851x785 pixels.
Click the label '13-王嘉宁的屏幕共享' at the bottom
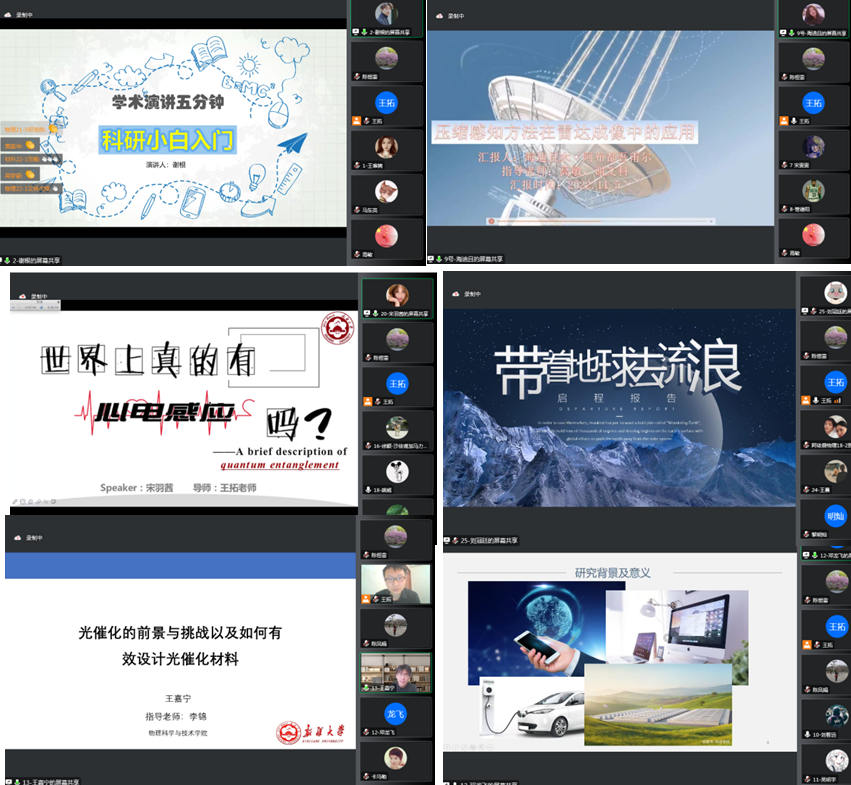click(50, 782)
